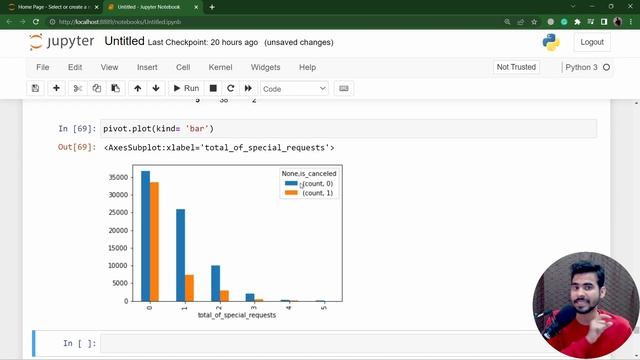Screen dimensions: 640x360
Task: Save and checkpoint the notebook
Action: point(36,88)
